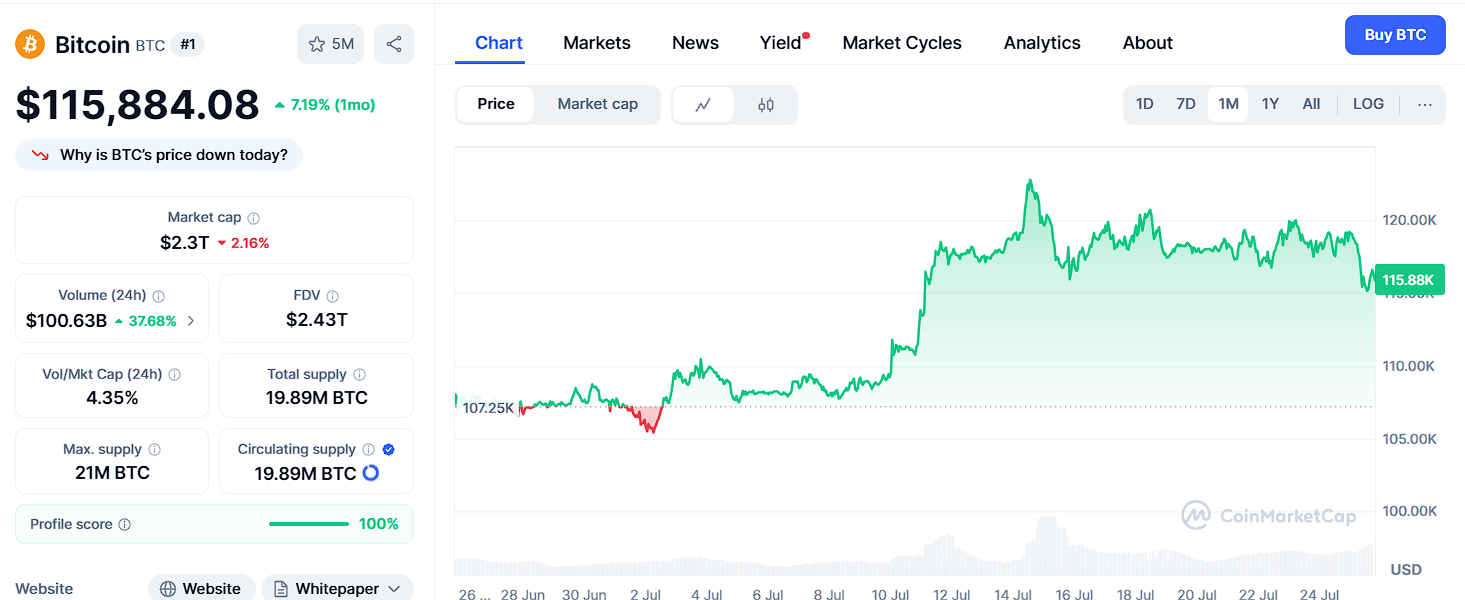Open the share options icon

click(x=393, y=45)
